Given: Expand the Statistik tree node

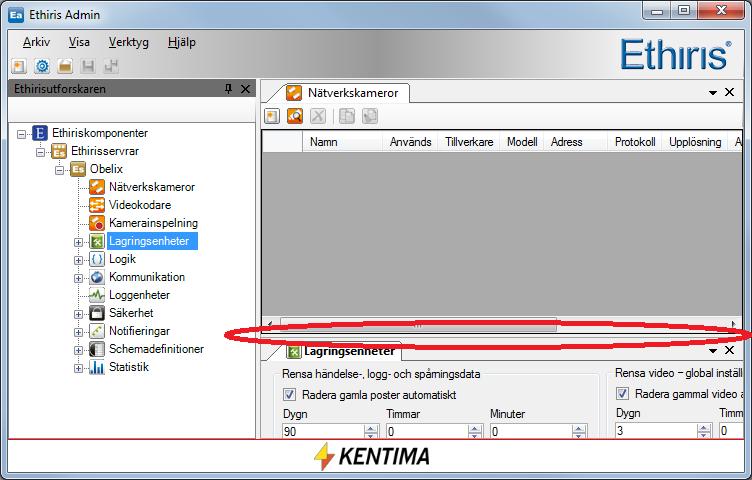Looking at the screenshot, I should (78, 368).
